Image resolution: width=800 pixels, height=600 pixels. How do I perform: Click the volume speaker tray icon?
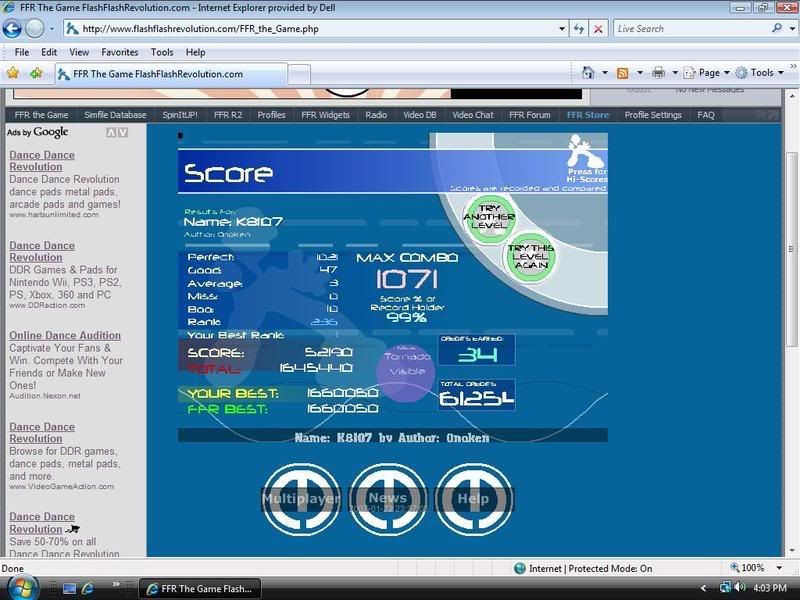pyautogui.click(x=740, y=588)
